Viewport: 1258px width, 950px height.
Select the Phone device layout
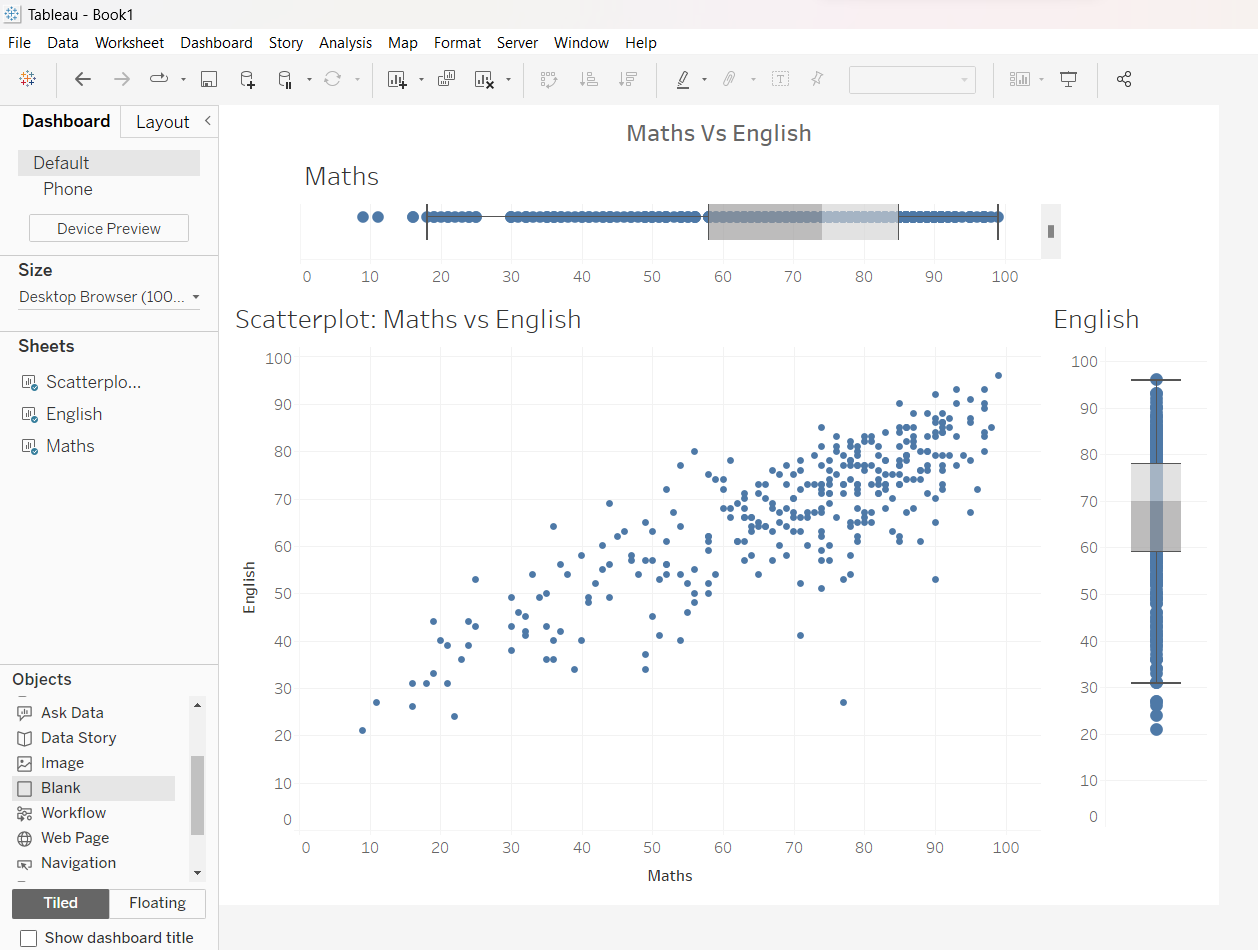(68, 189)
